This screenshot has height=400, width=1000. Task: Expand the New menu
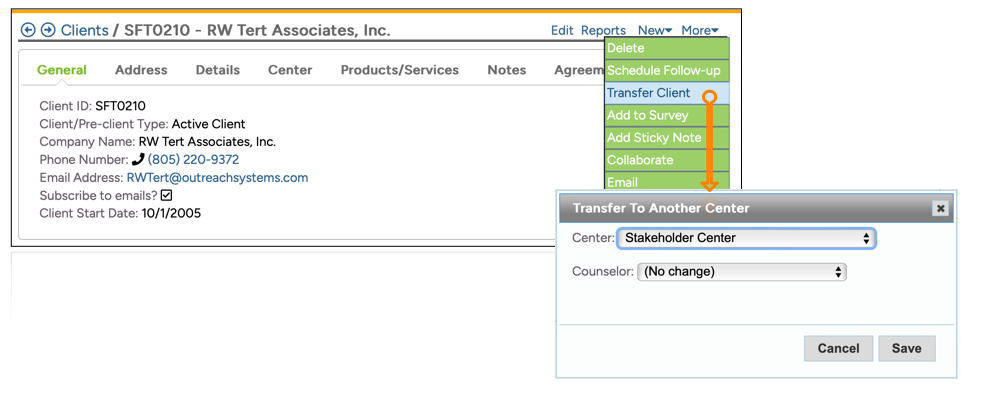(x=655, y=31)
